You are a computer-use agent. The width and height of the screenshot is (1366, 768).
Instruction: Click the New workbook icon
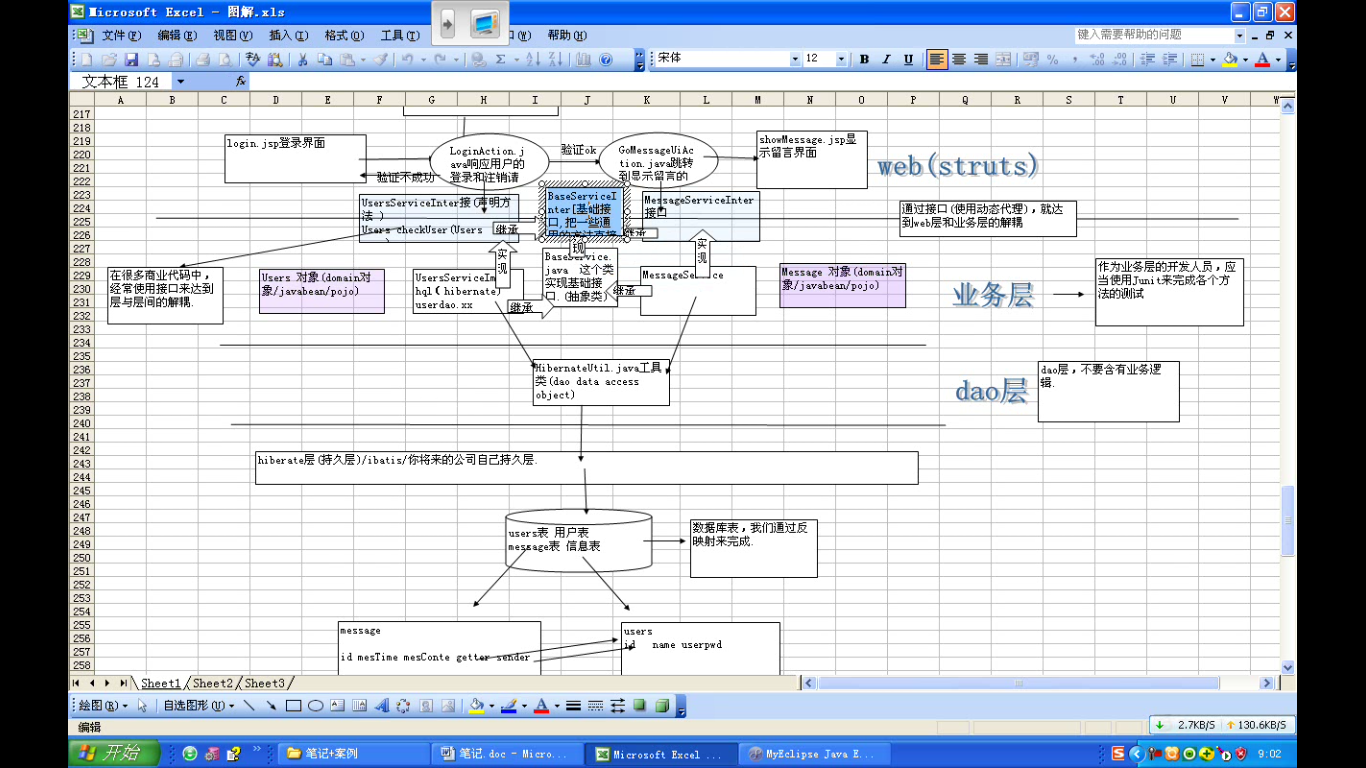(x=86, y=59)
